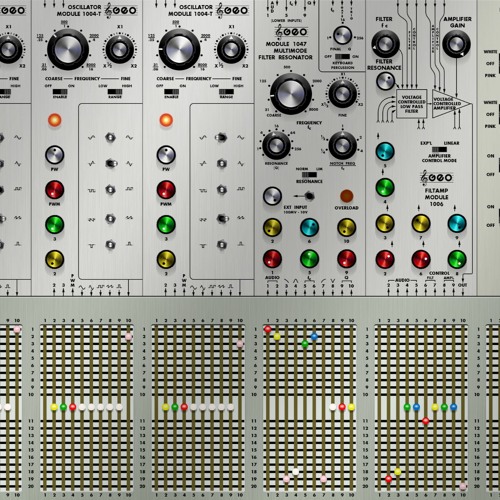Click Fine frequency knob on oscillator beside Filter Resonator
The height and width of the screenshot is (500, 500).
[231, 49]
